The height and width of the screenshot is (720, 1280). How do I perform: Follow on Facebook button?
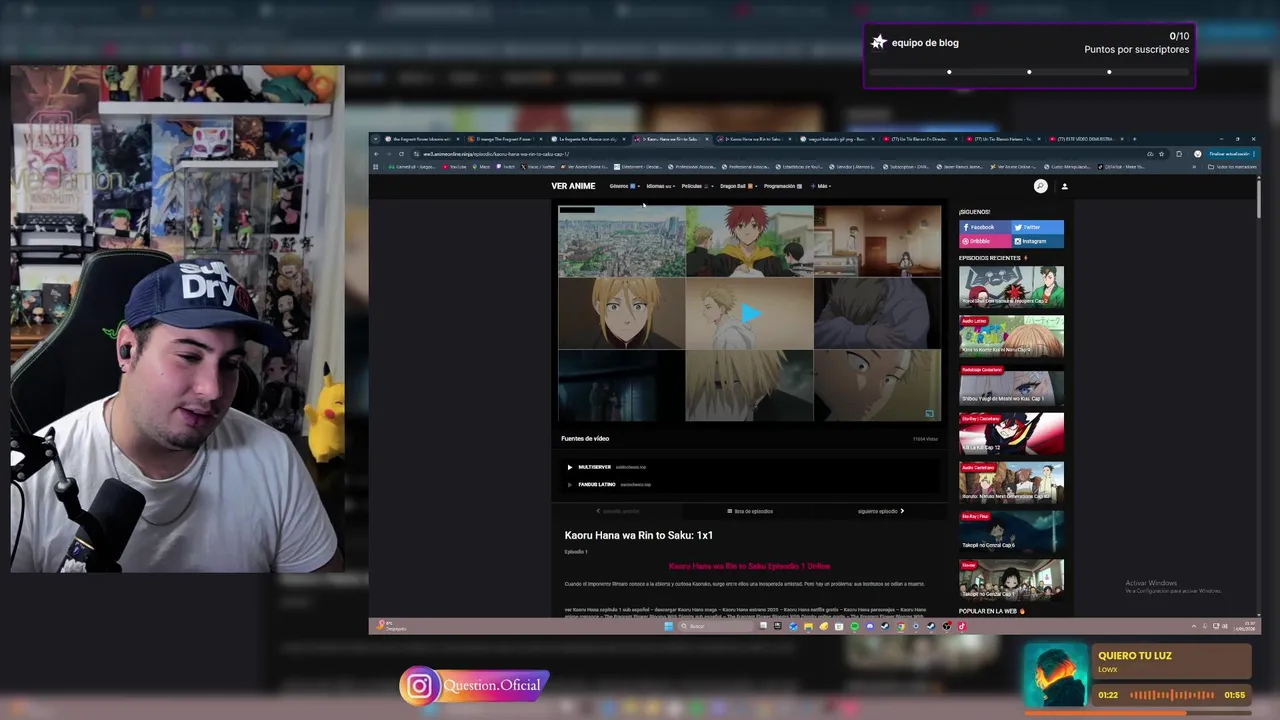pyautogui.click(x=985, y=227)
